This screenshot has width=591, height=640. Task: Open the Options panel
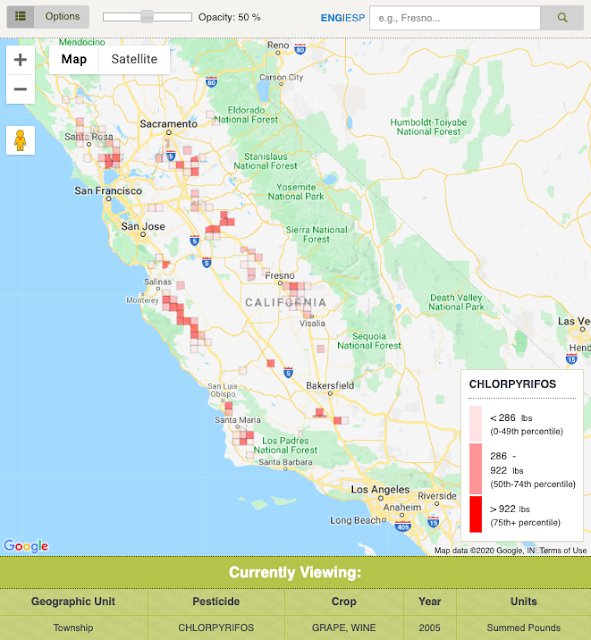click(x=62, y=17)
